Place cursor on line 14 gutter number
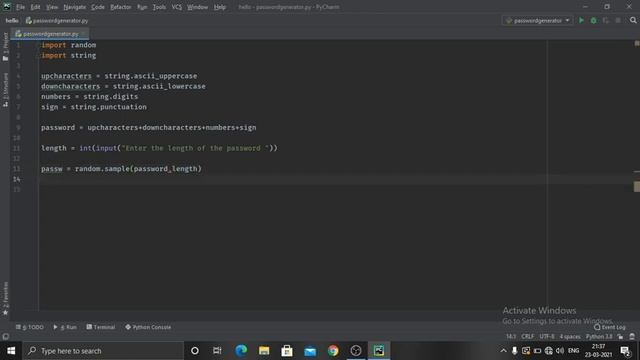The image size is (640, 360). (x=17, y=179)
